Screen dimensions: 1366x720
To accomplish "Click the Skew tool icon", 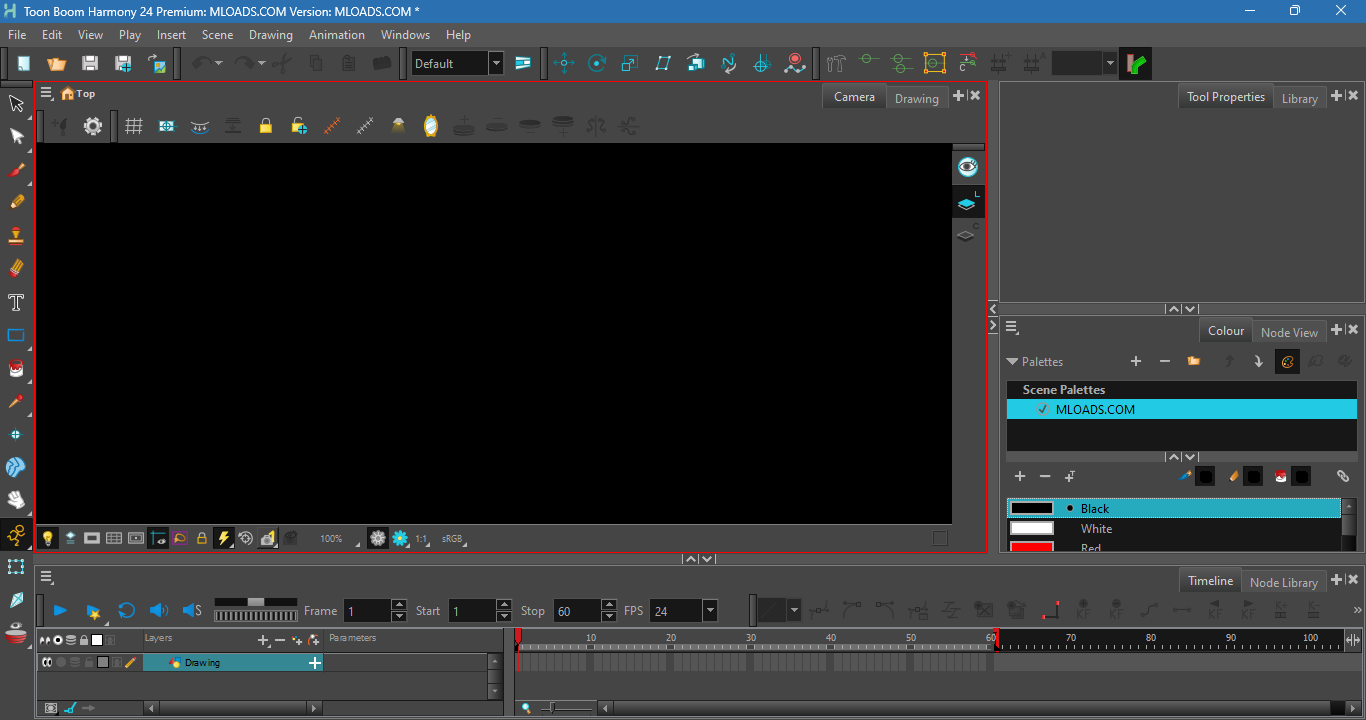I will coord(663,63).
